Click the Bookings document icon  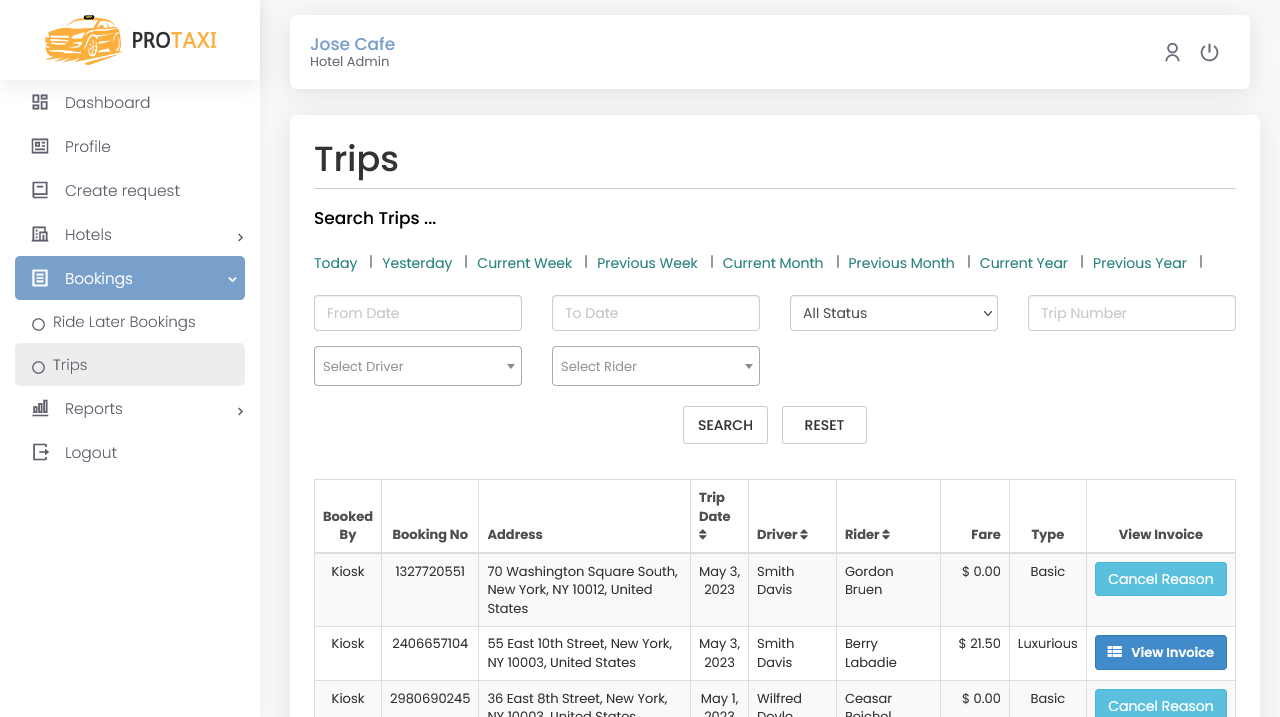40,278
